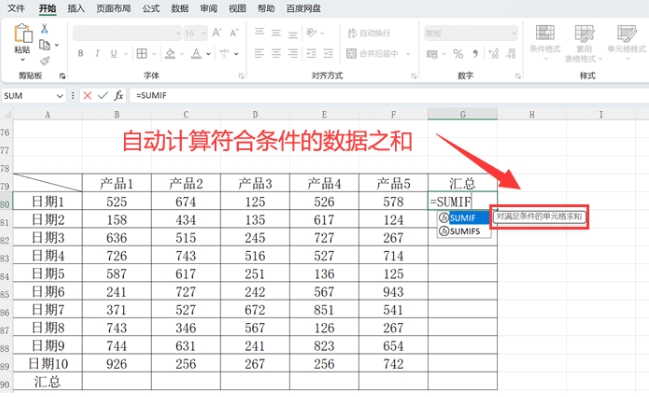Open the Name Box dropdown arrow
649x397 pixels.
coord(59,96)
